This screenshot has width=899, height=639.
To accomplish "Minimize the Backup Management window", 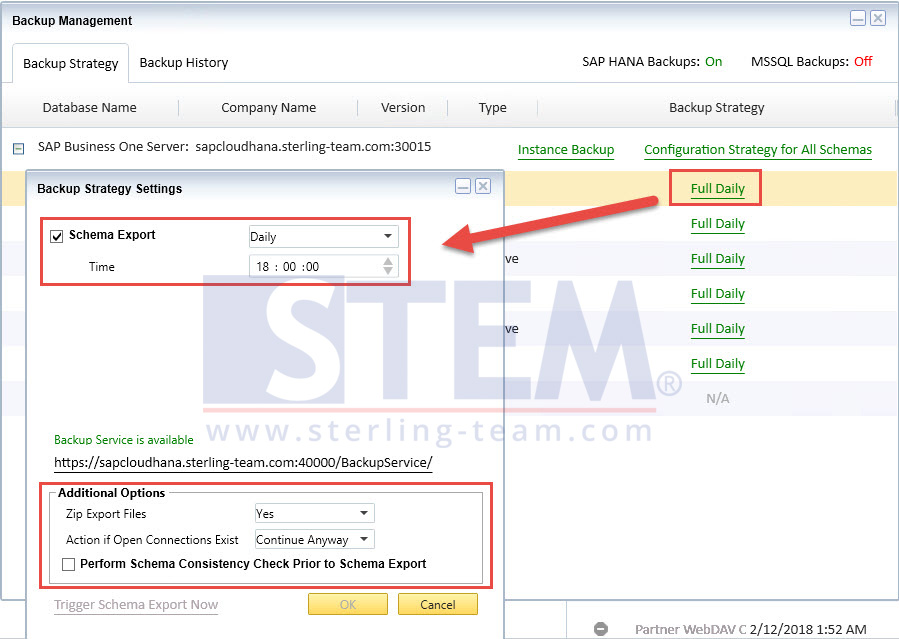I will (858, 19).
